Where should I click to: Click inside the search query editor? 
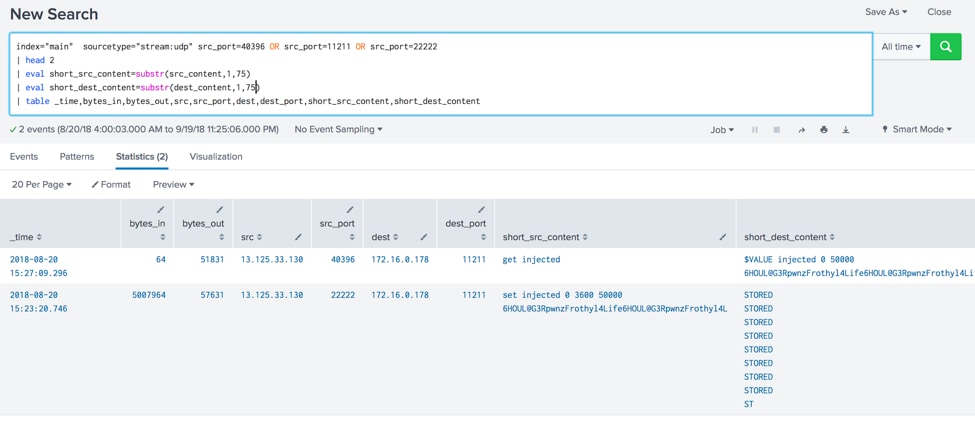click(441, 74)
